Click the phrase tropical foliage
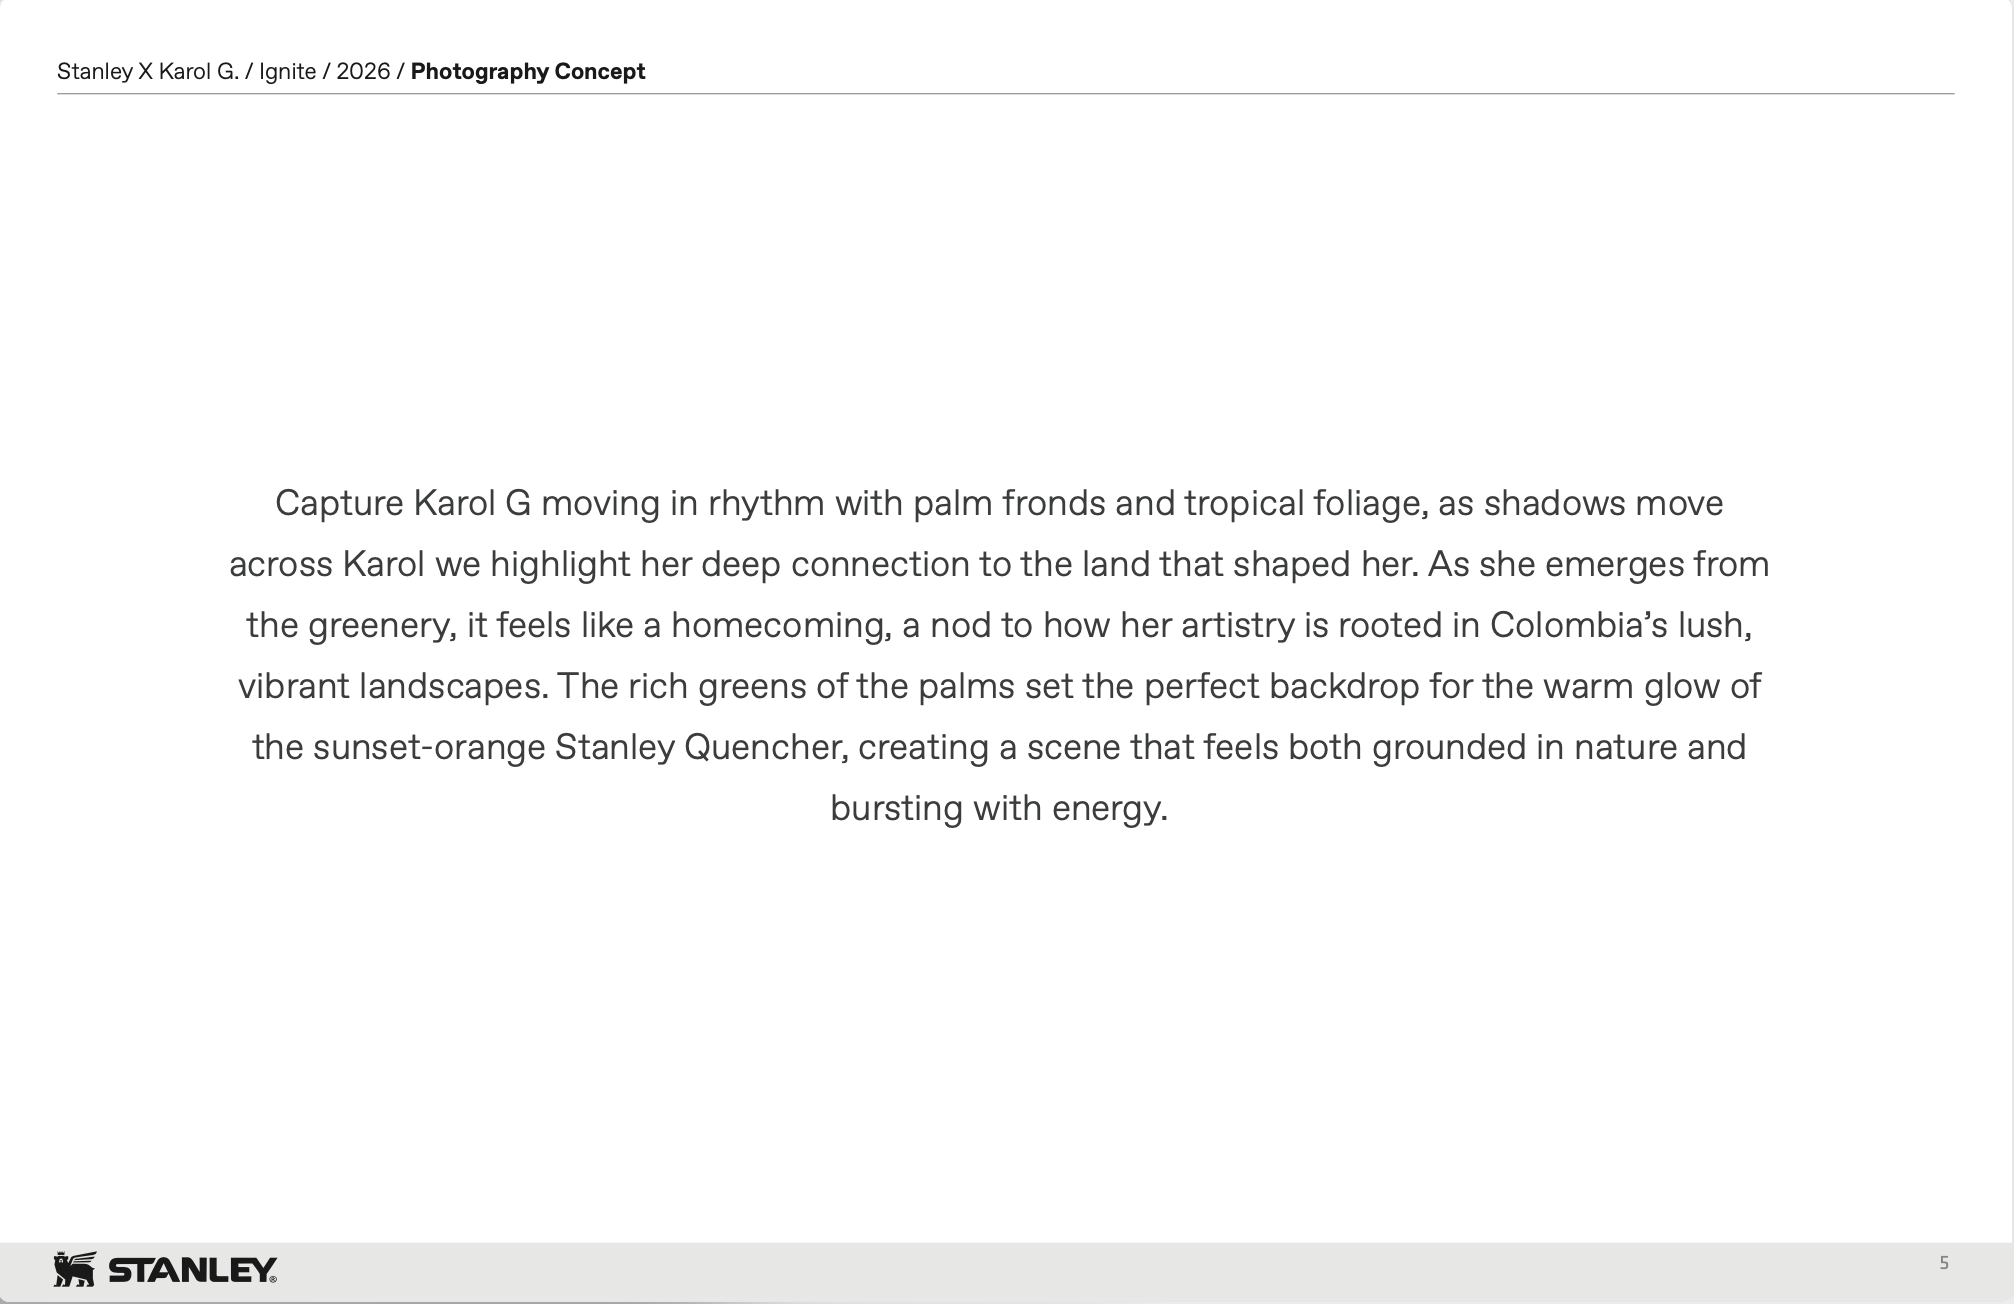Screen dimensions: 2014x1304 (1306, 503)
